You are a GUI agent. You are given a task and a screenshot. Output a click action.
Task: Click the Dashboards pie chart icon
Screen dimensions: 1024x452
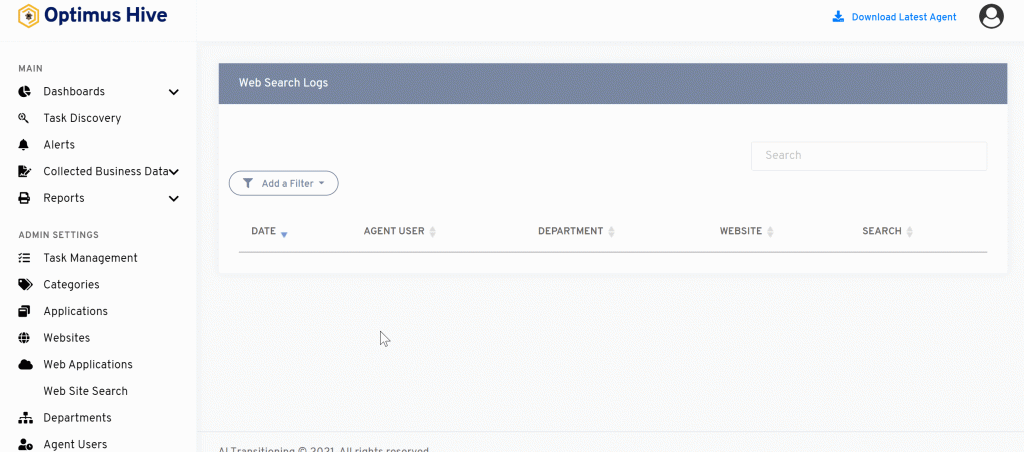click(24, 91)
